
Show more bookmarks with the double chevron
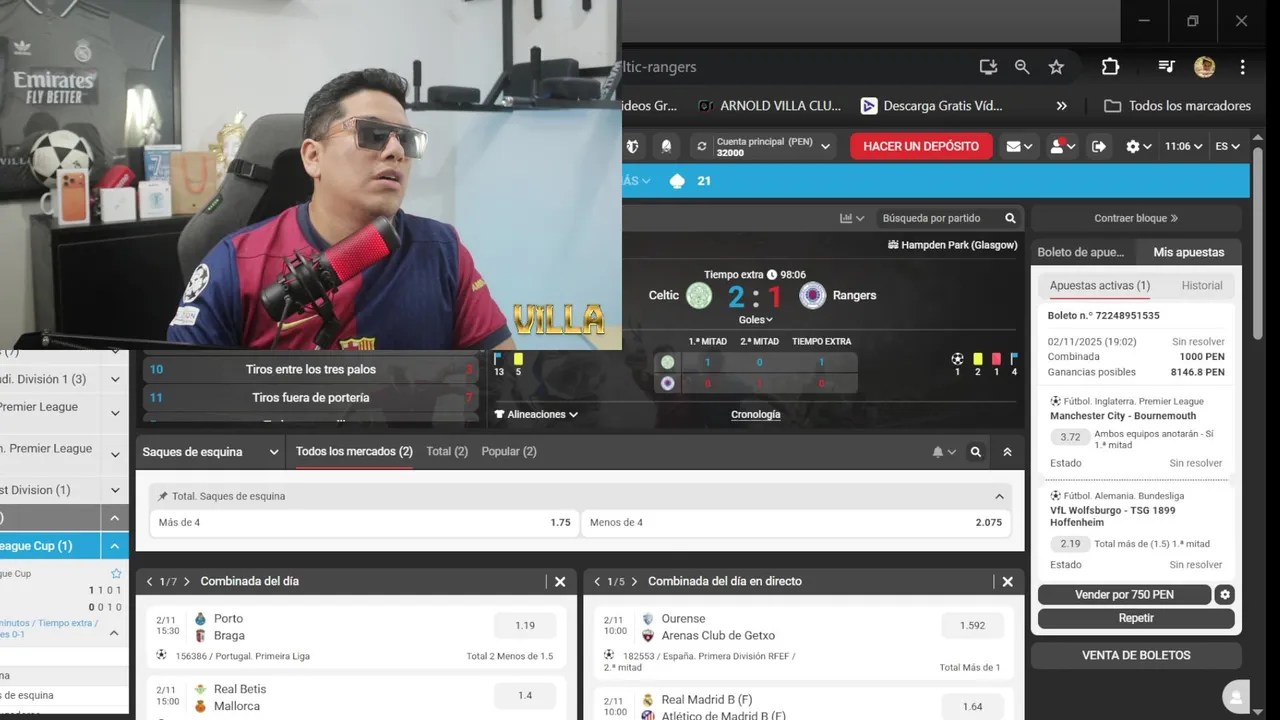coord(1062,106)
